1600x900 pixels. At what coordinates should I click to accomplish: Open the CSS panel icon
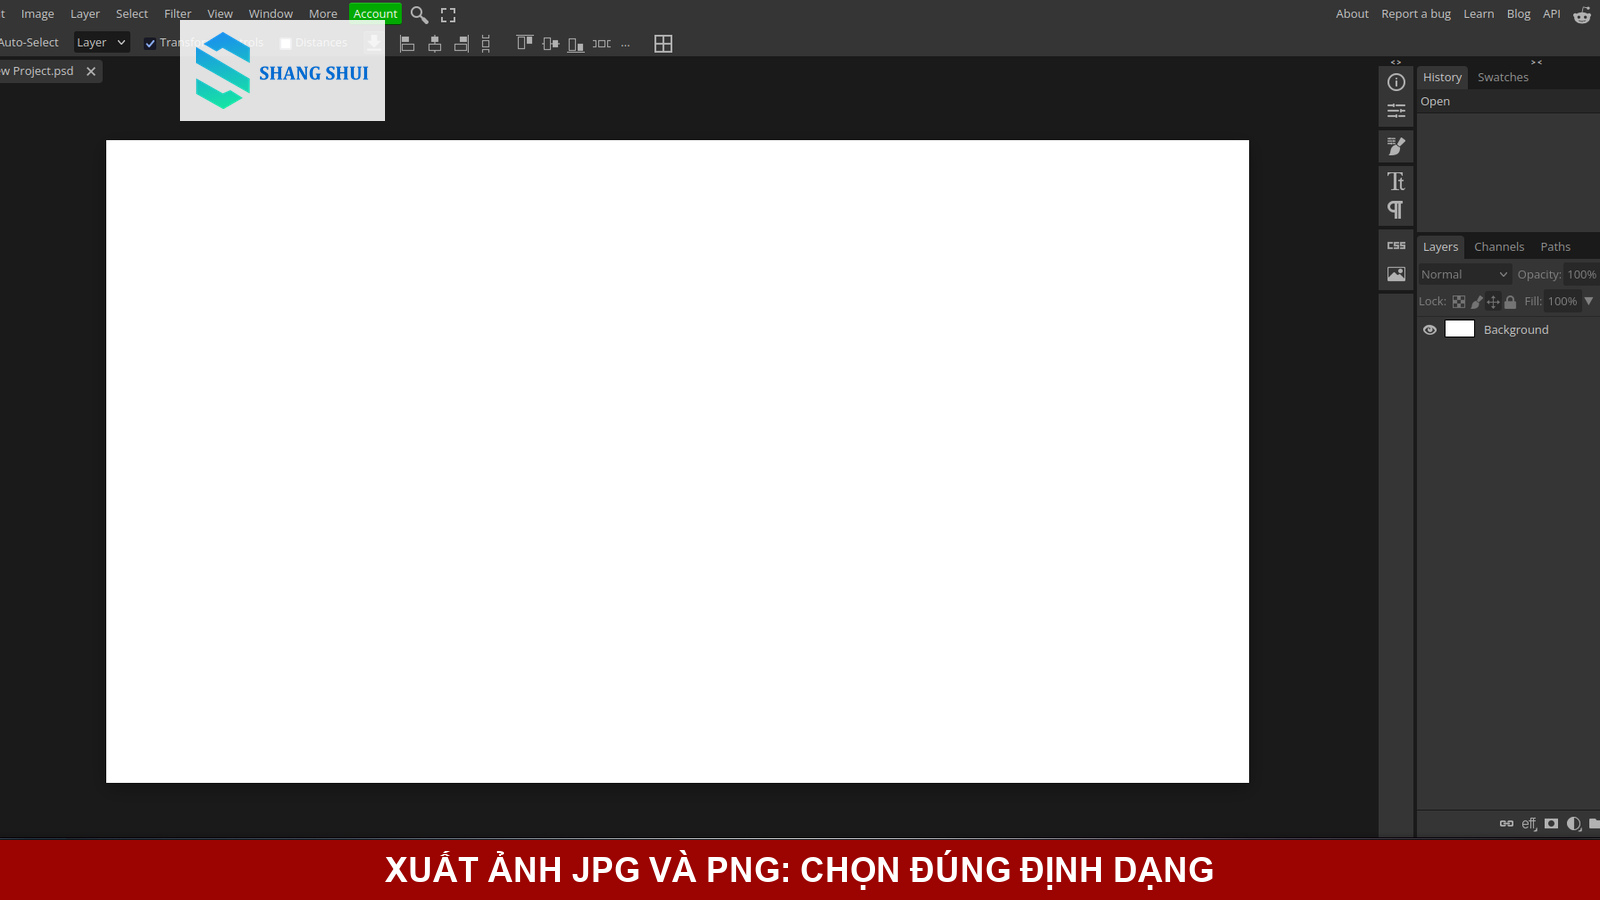pos(1396,246)
